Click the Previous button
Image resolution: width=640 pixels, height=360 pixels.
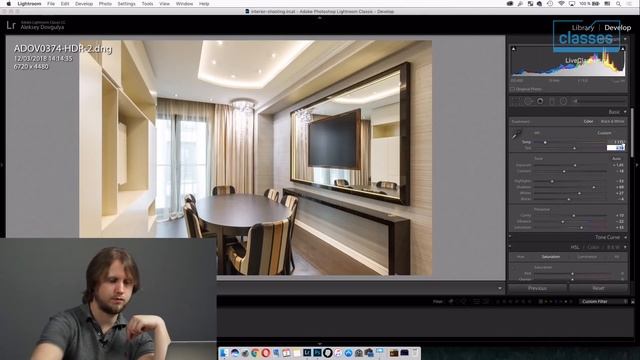(537, 288)
